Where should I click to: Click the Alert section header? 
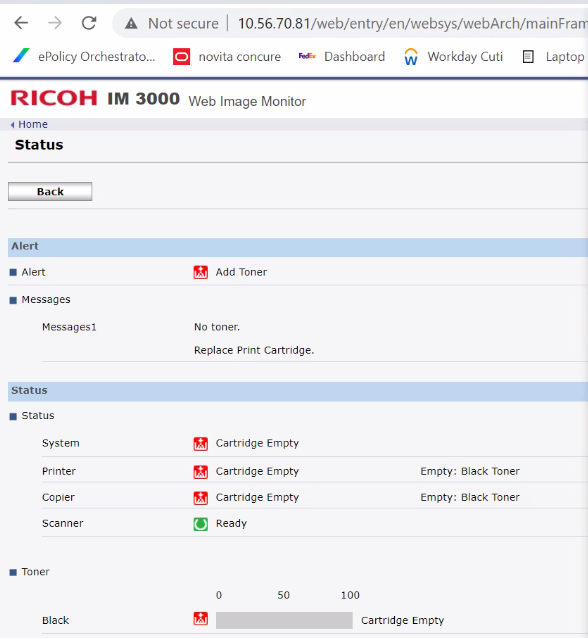(x=298, y=247)
